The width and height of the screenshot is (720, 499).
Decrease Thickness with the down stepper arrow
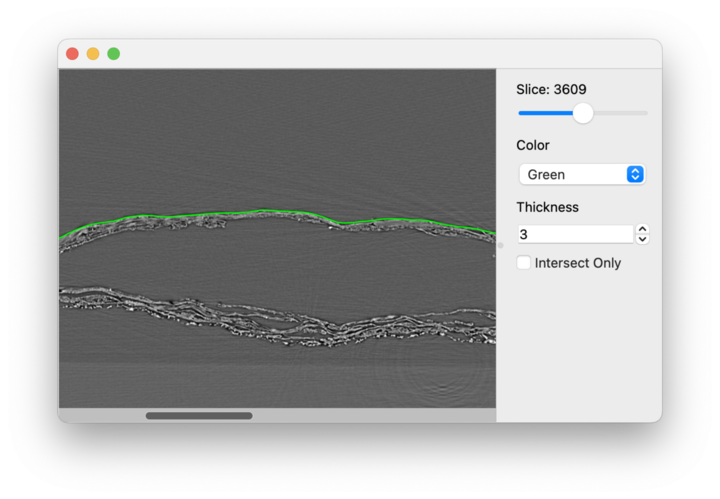click(642, 240)
